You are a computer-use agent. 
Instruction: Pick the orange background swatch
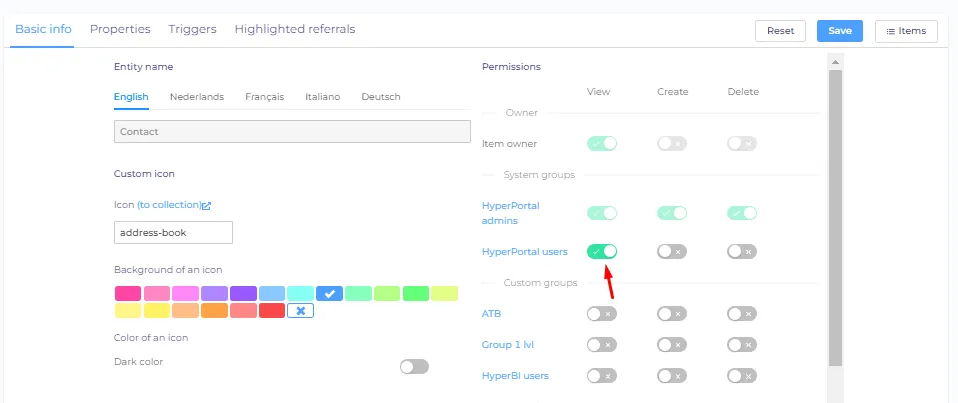pyautogui.click(x=214, y=310)
